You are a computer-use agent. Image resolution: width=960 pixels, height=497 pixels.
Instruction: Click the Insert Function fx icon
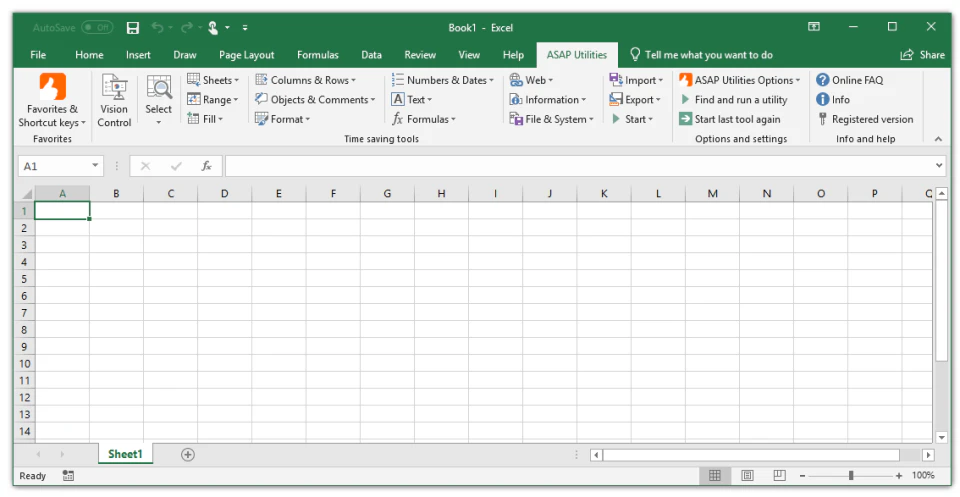click(x=207, y=166)
